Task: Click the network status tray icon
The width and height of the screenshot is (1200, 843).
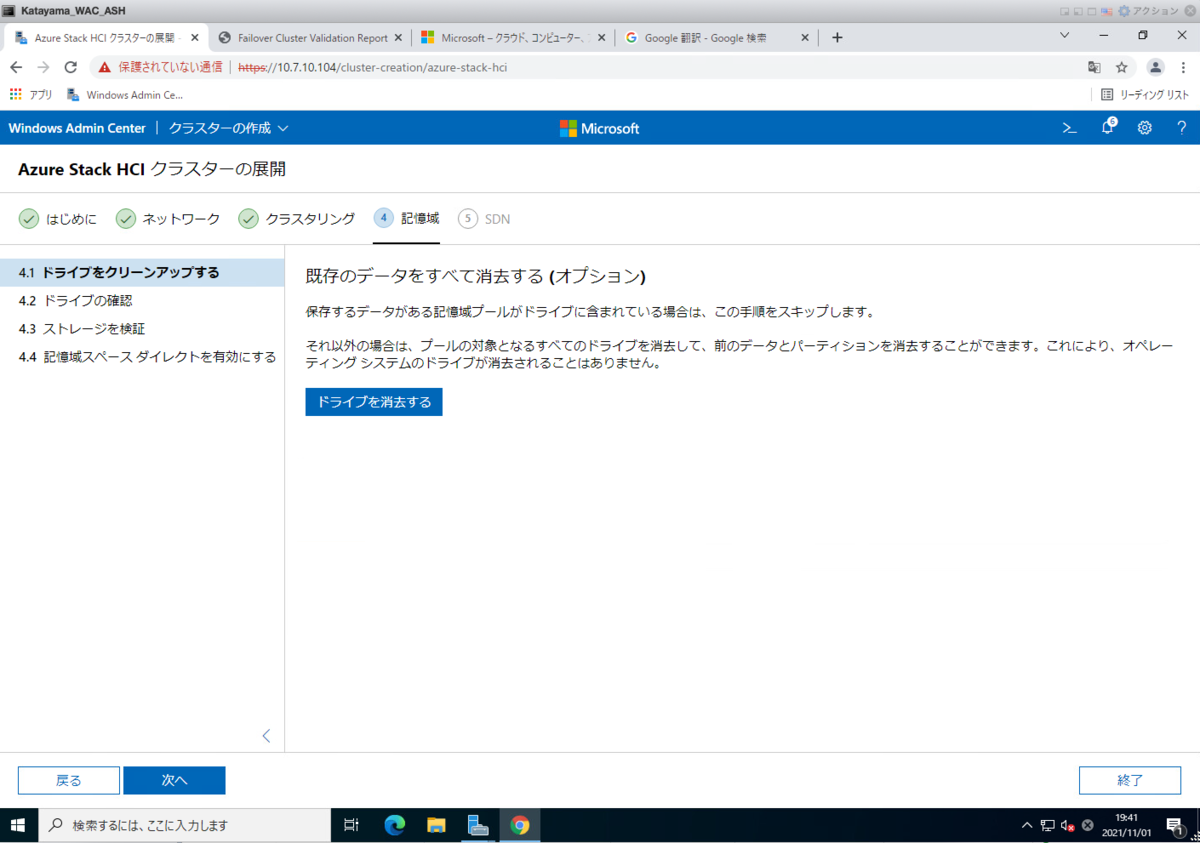Action: click(1047, 826)
